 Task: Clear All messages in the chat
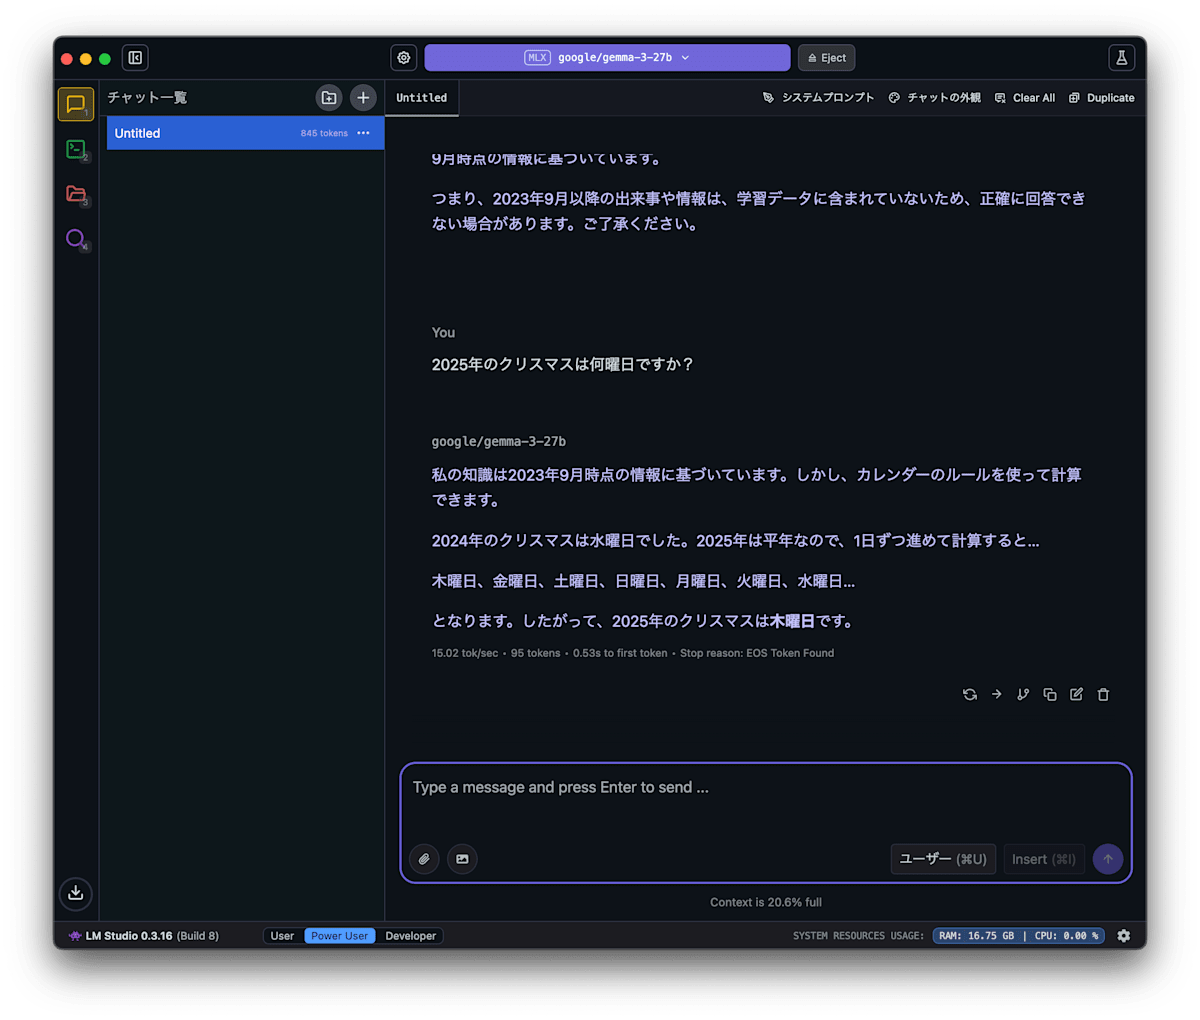(1025, 98)
